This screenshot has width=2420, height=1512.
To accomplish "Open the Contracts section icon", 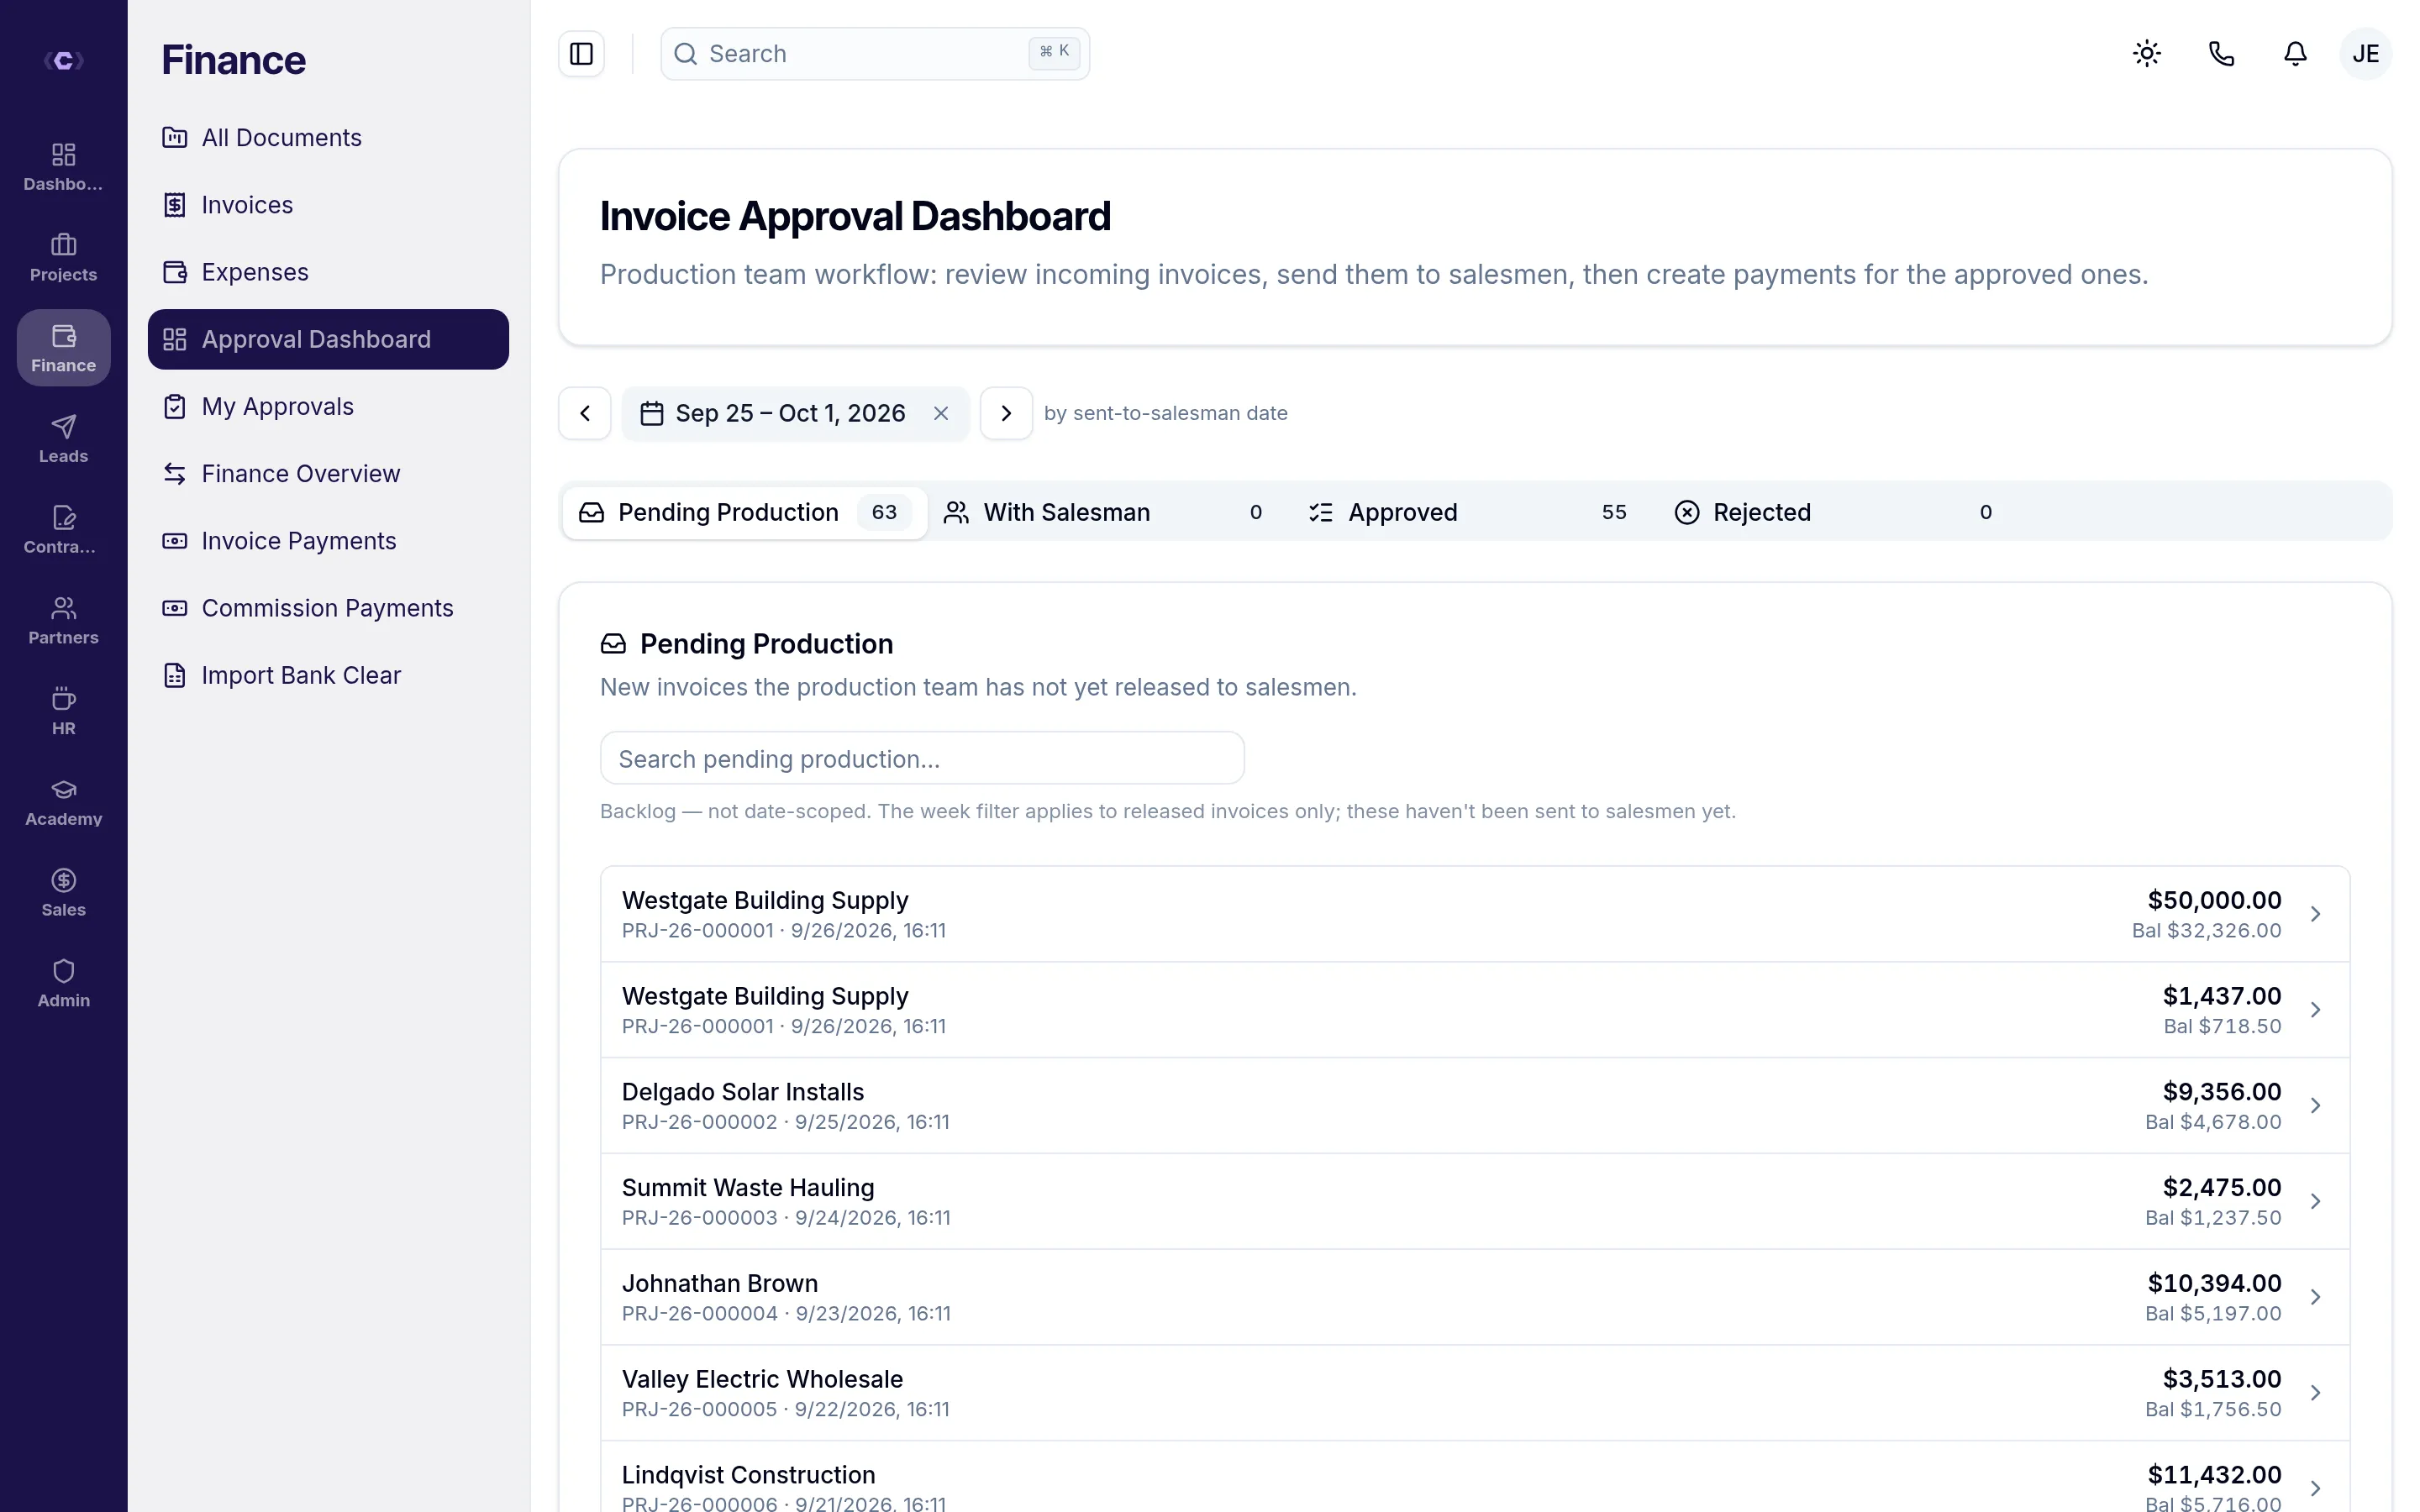I will point(63,530).
